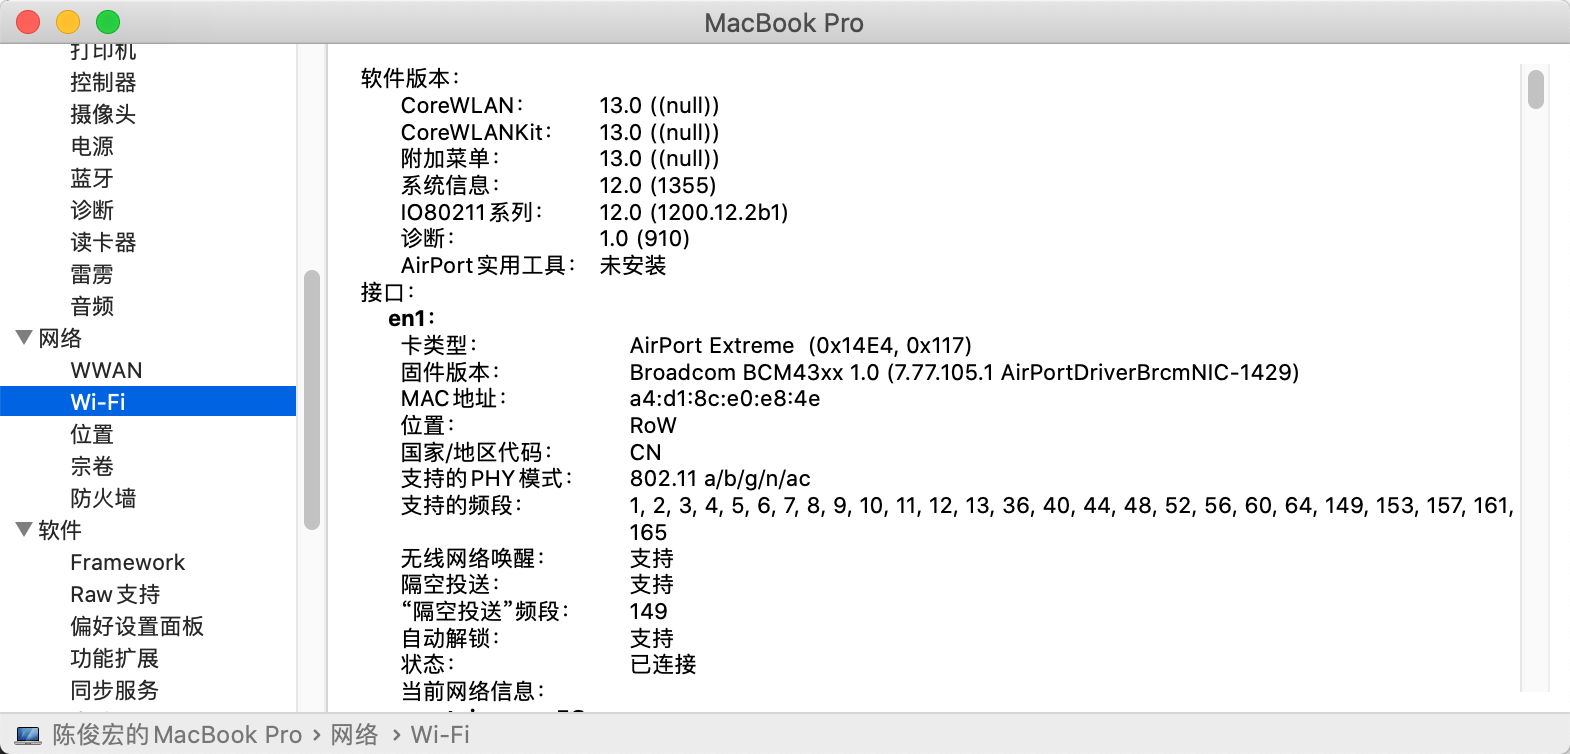
Task: Click the country code value CN
Action: point(645,452)
